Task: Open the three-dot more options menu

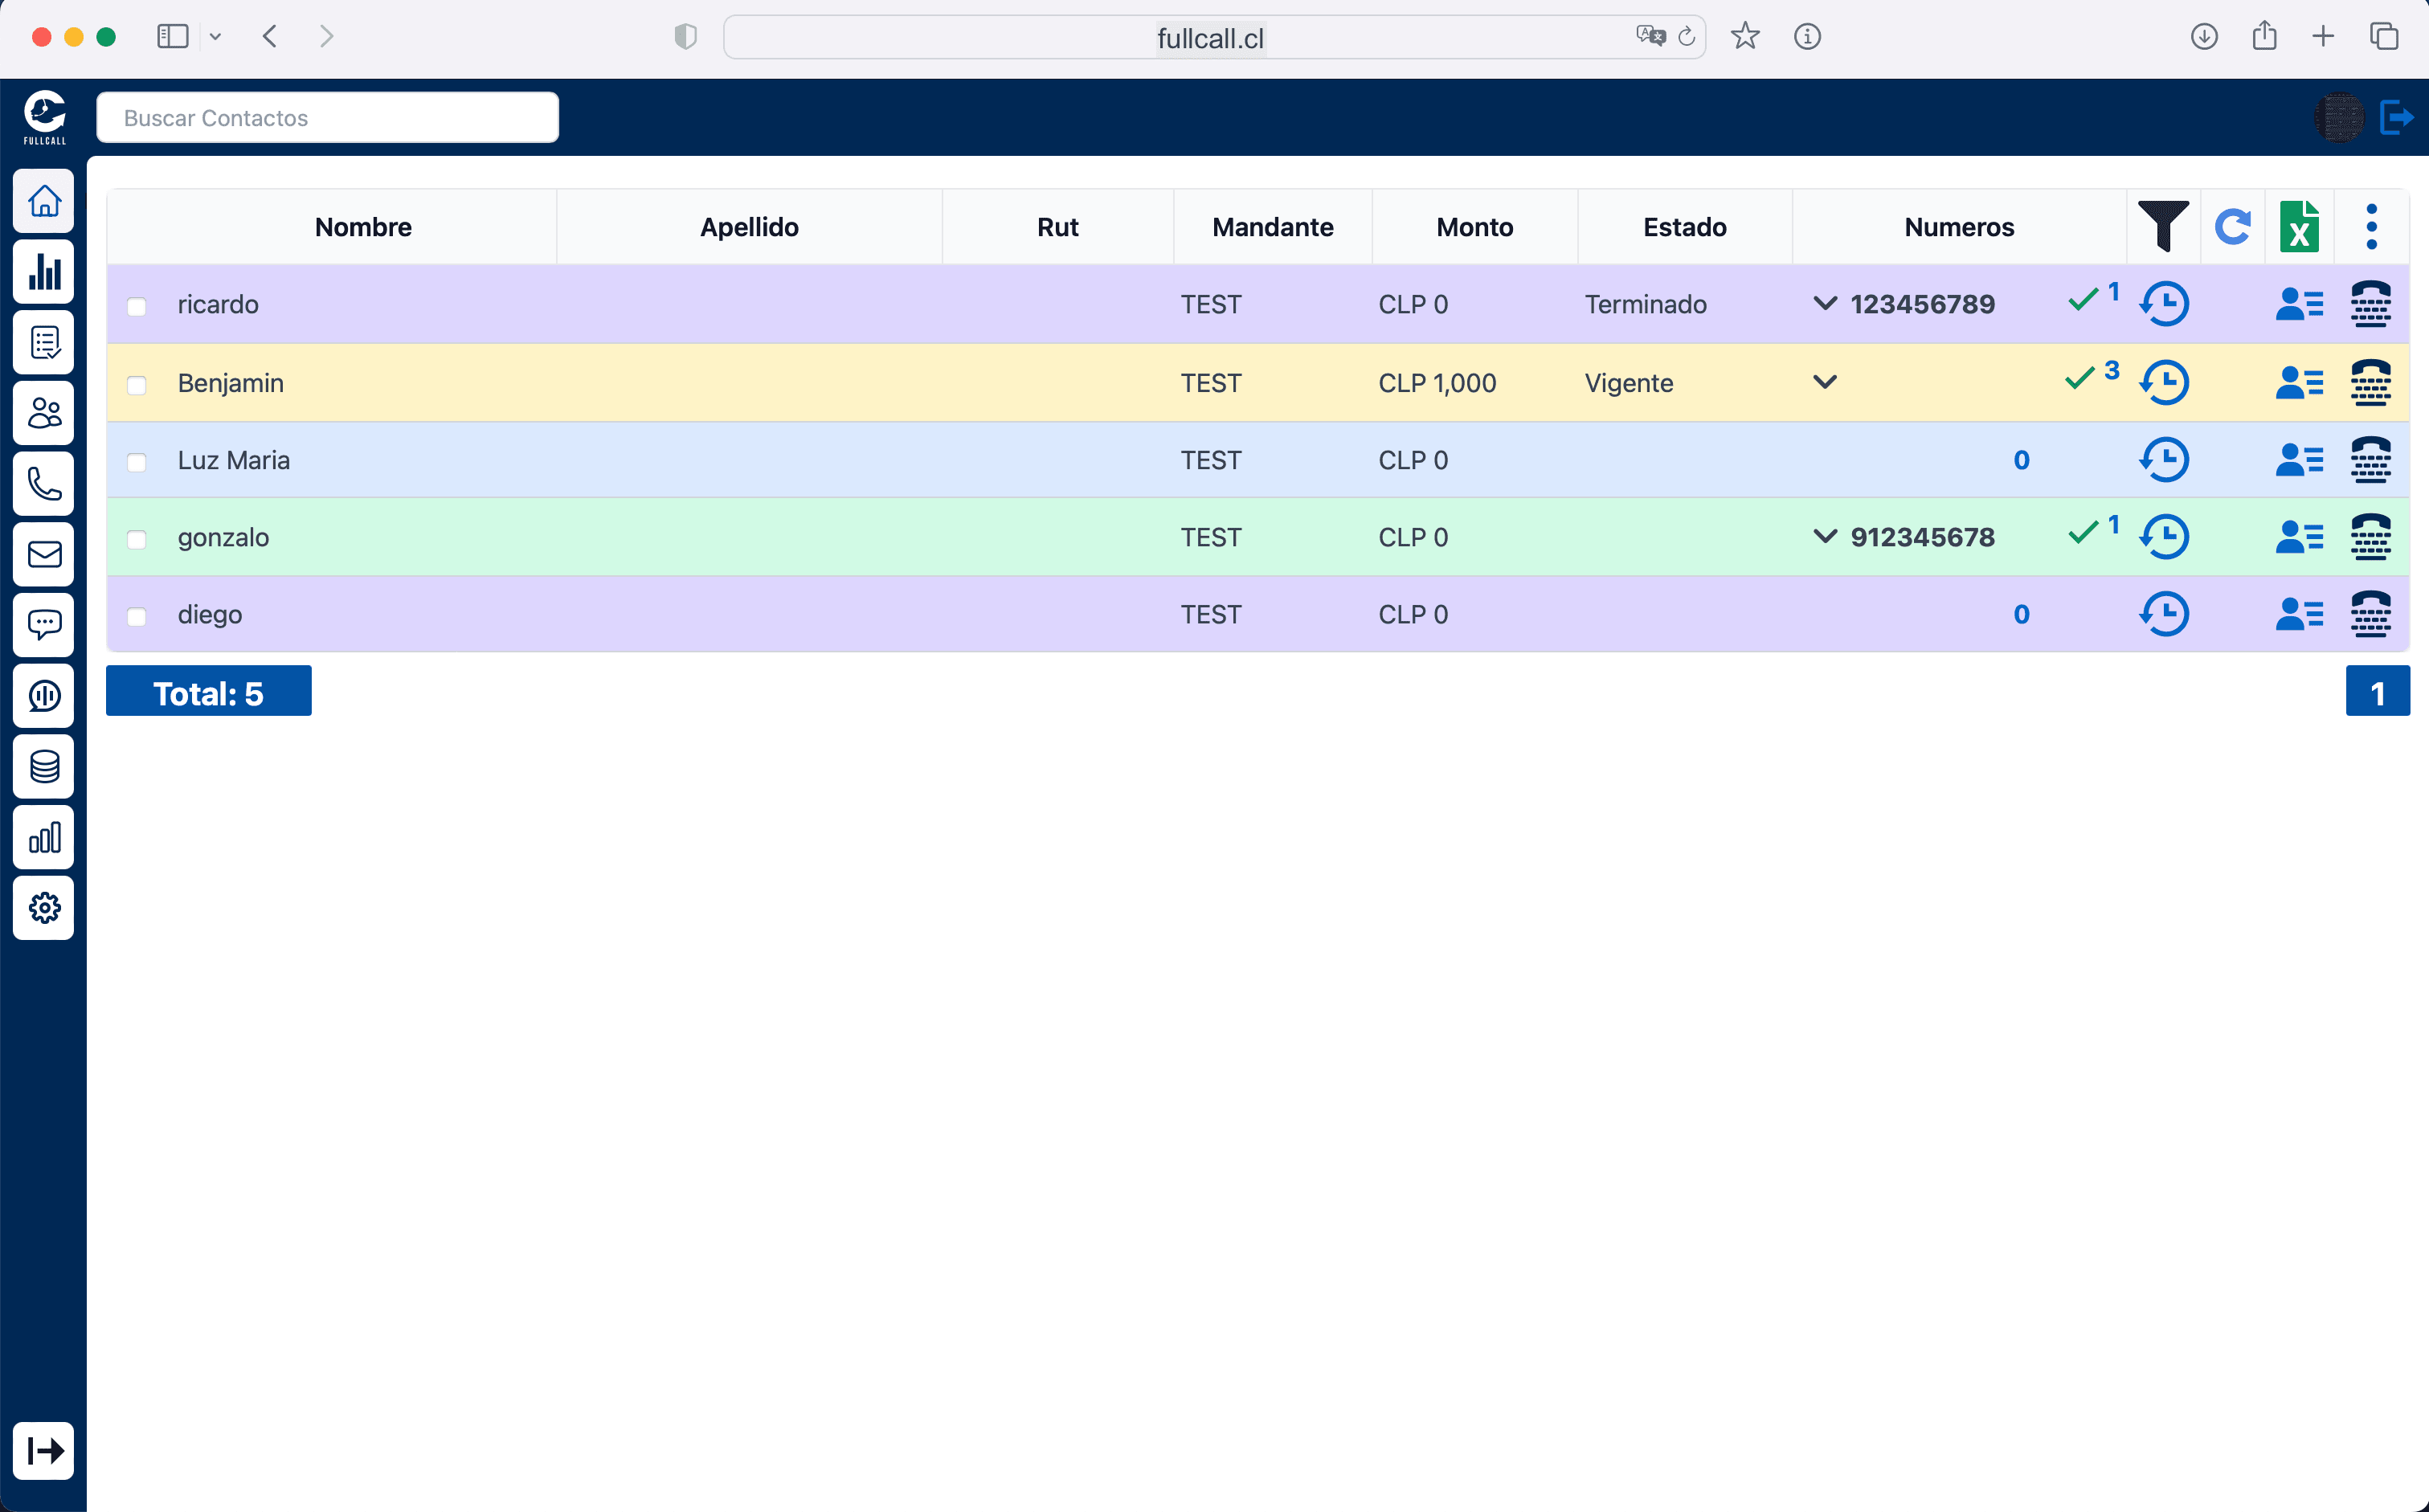Action: (2371, 226)
